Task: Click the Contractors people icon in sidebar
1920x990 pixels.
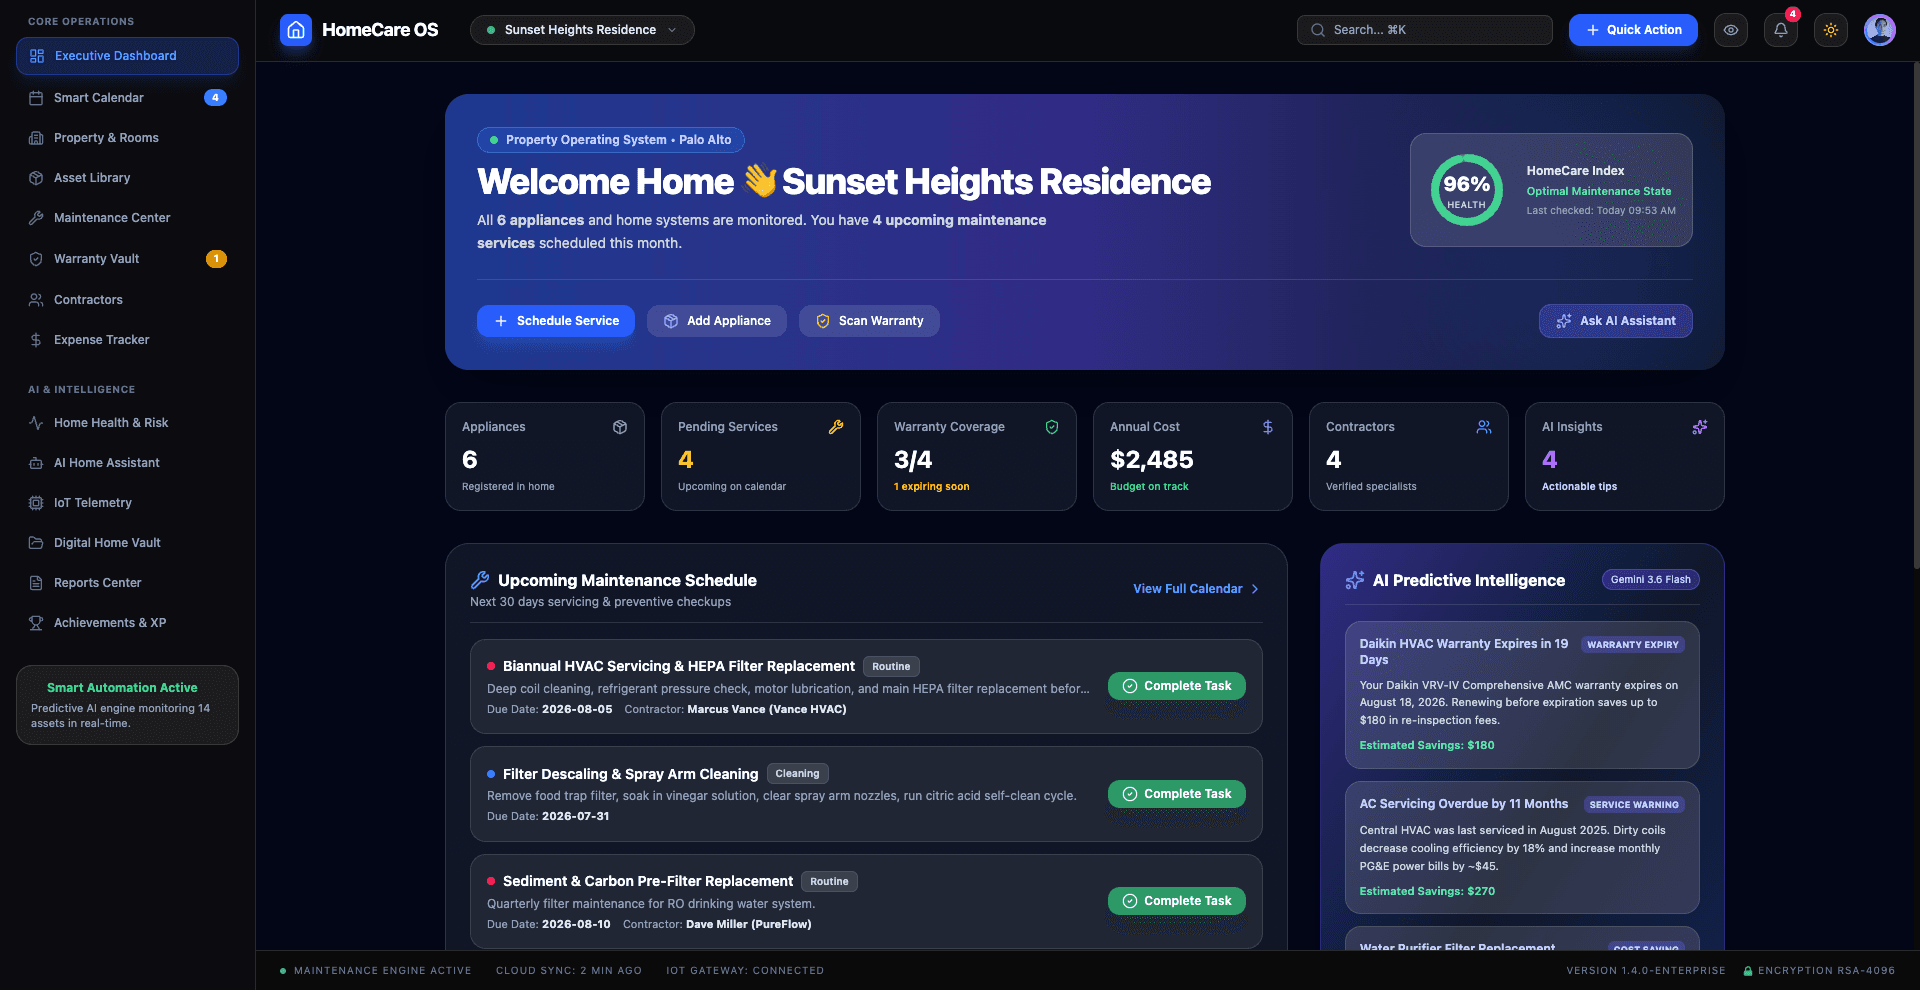Action: coord(36,300)
